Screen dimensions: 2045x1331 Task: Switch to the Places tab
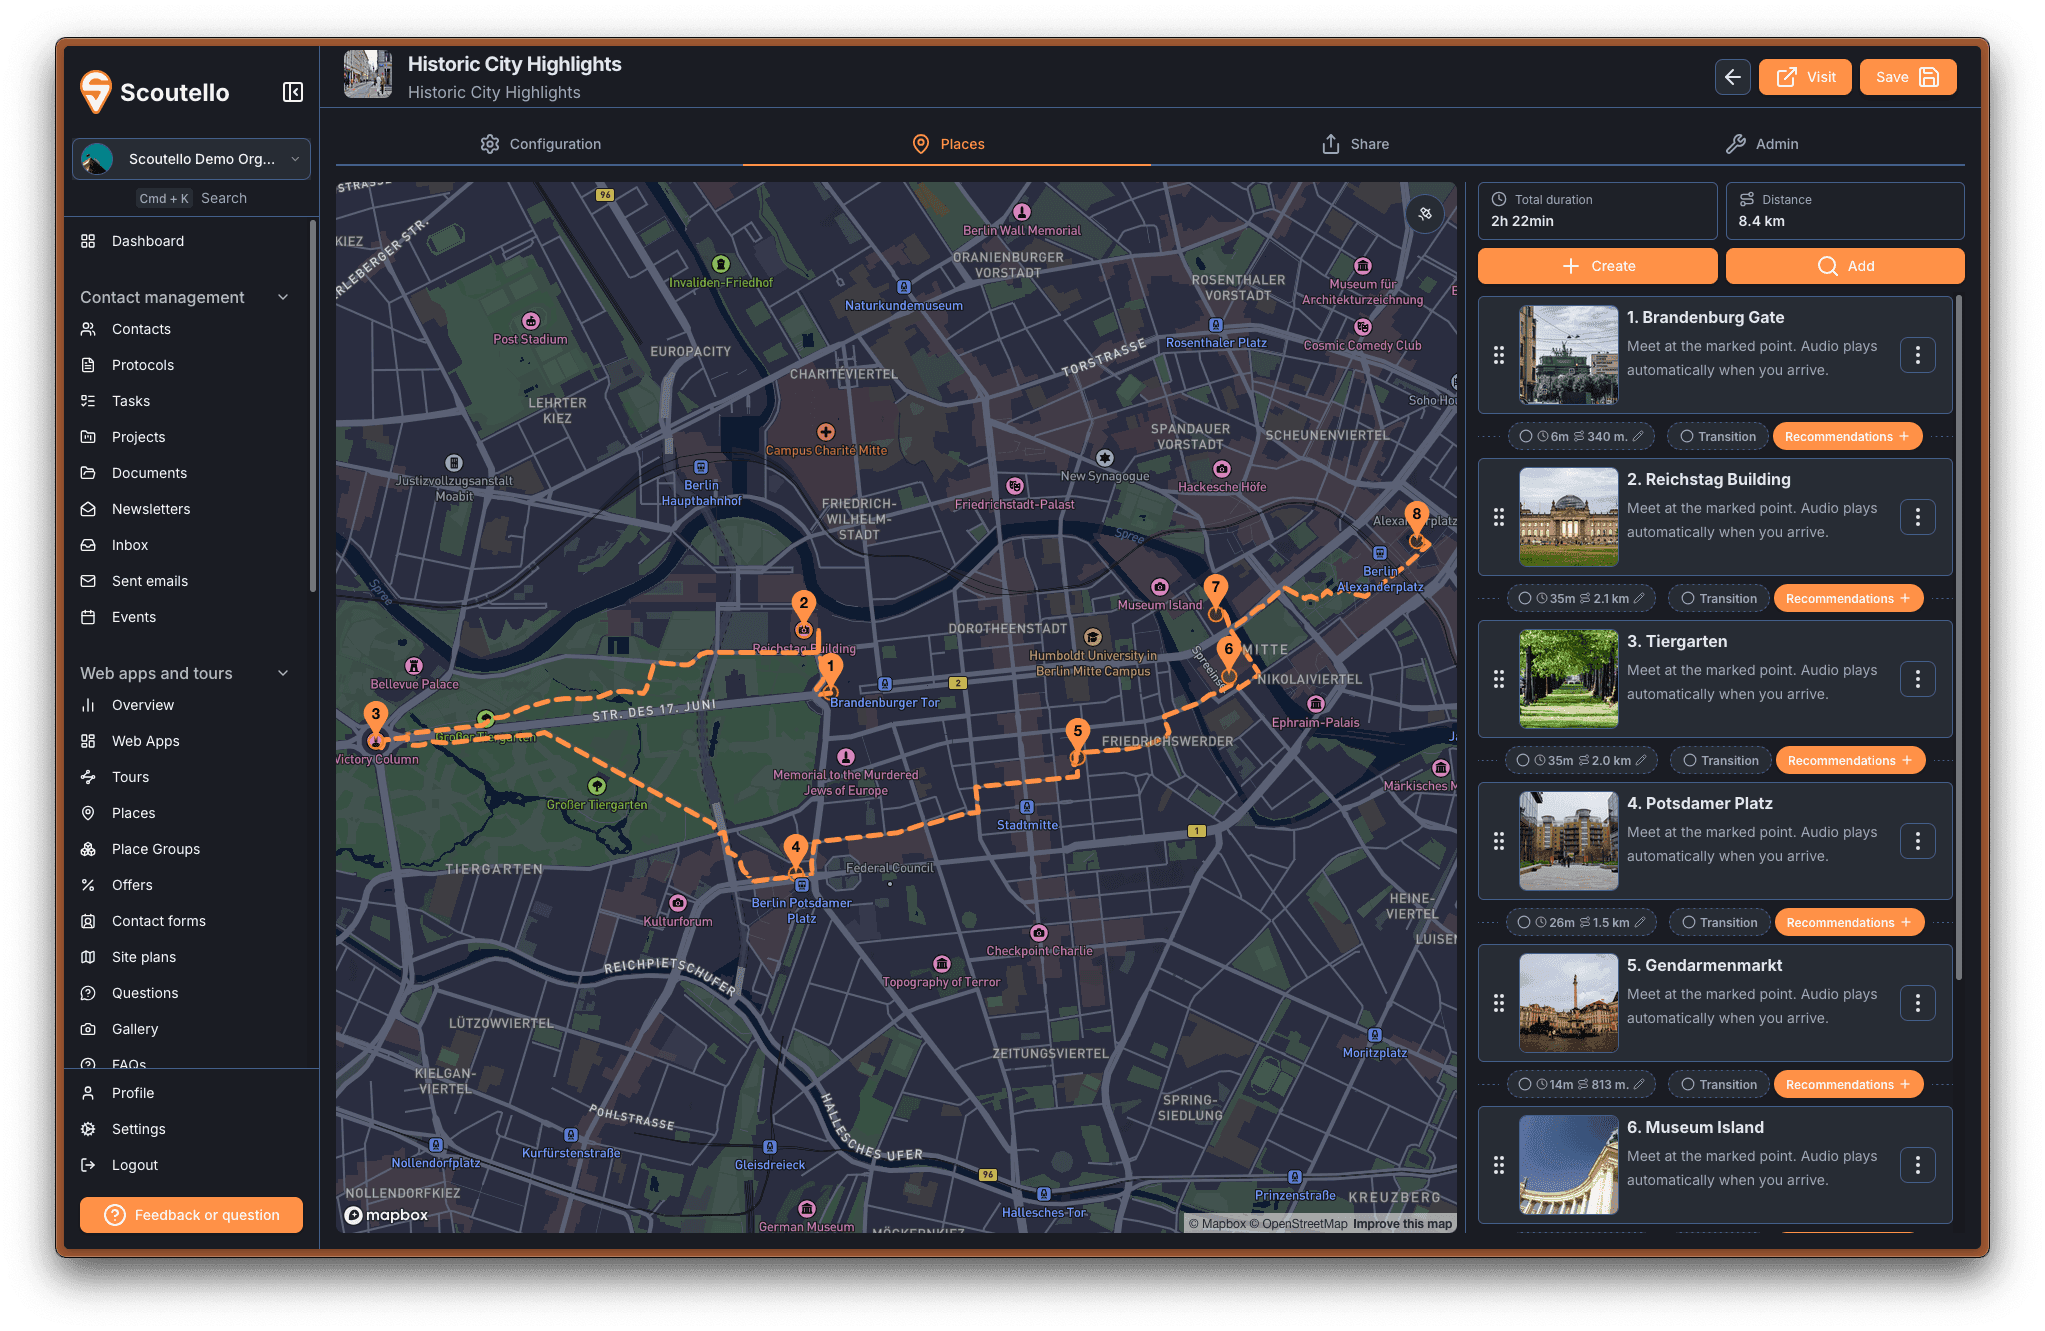pos(947,144)
